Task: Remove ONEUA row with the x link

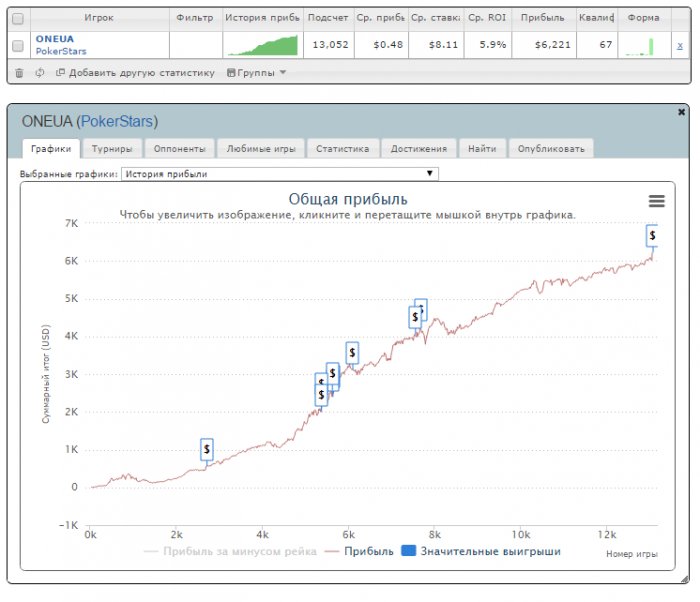Action: coord(679,46)
